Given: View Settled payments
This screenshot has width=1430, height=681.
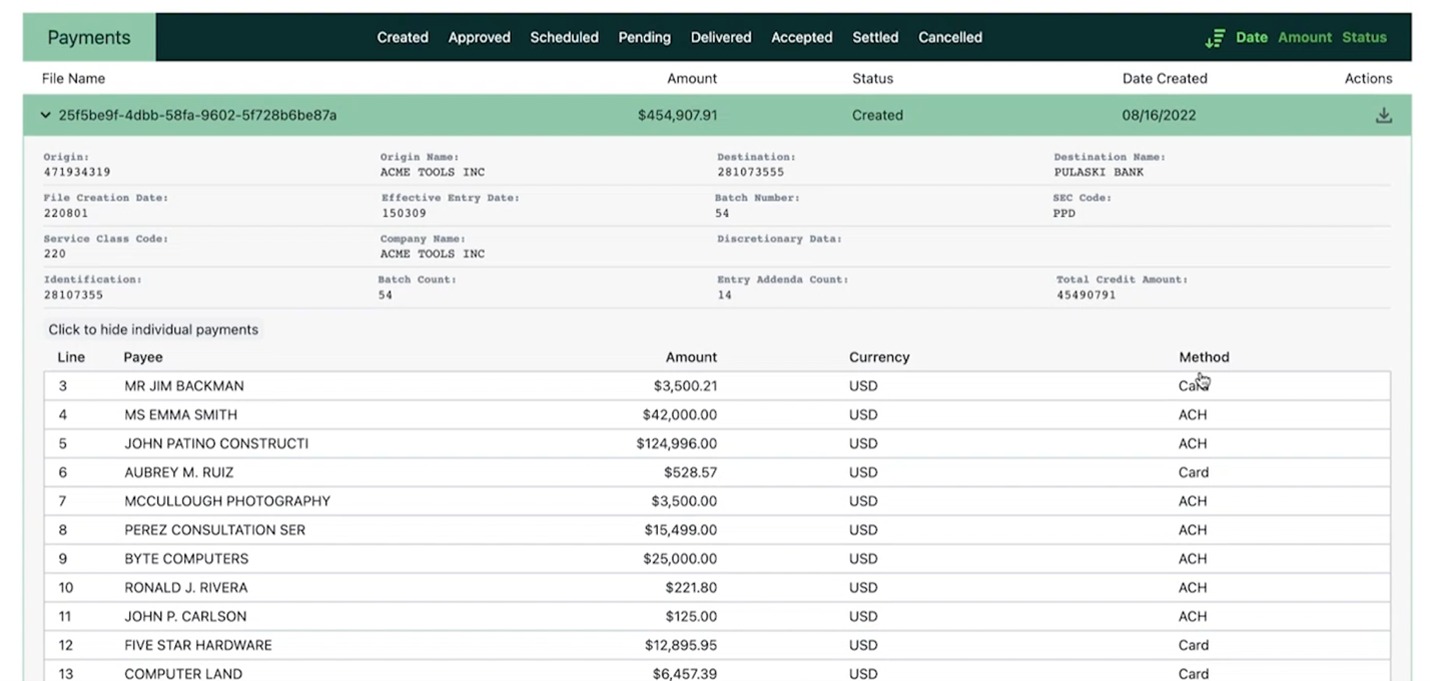Looking at the screenshot, I should 875,37.
